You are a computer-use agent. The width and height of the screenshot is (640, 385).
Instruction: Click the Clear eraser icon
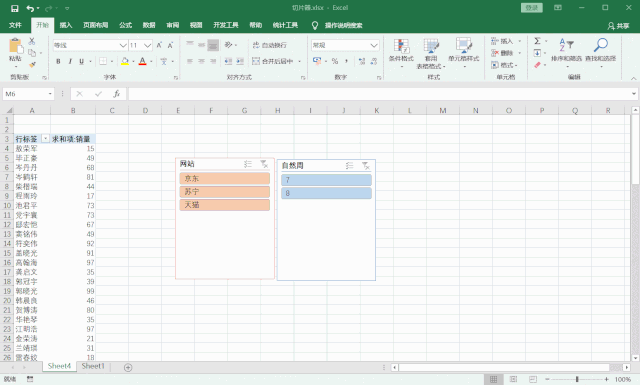click(538, 65)
